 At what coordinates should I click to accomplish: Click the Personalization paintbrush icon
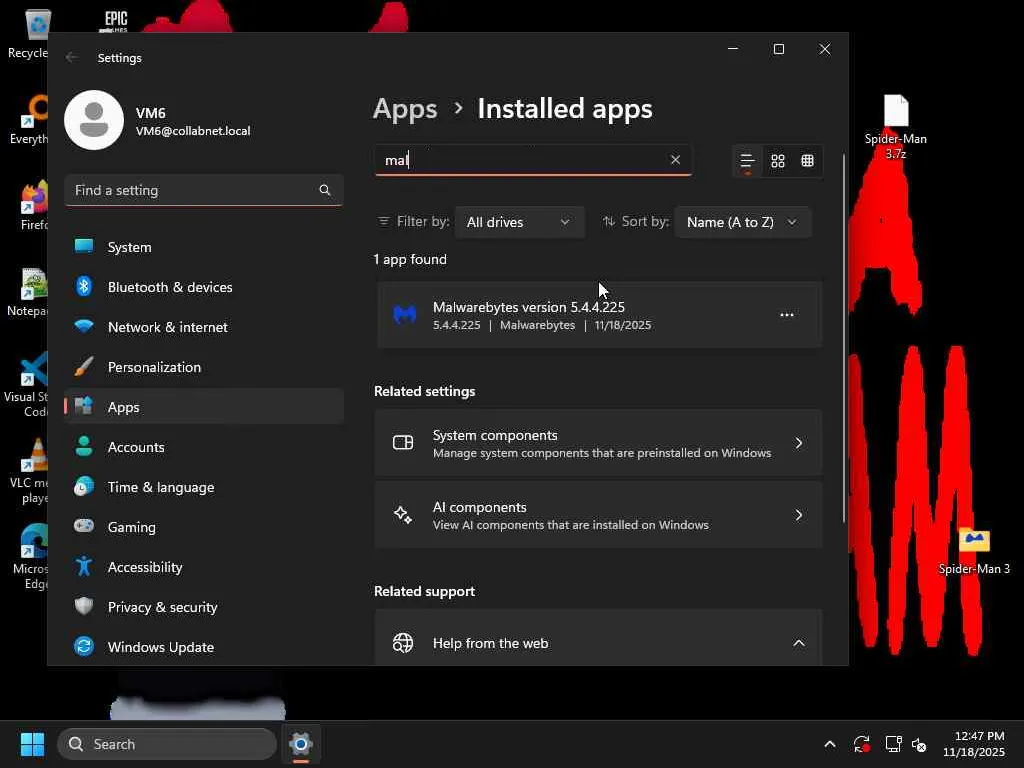84,366
